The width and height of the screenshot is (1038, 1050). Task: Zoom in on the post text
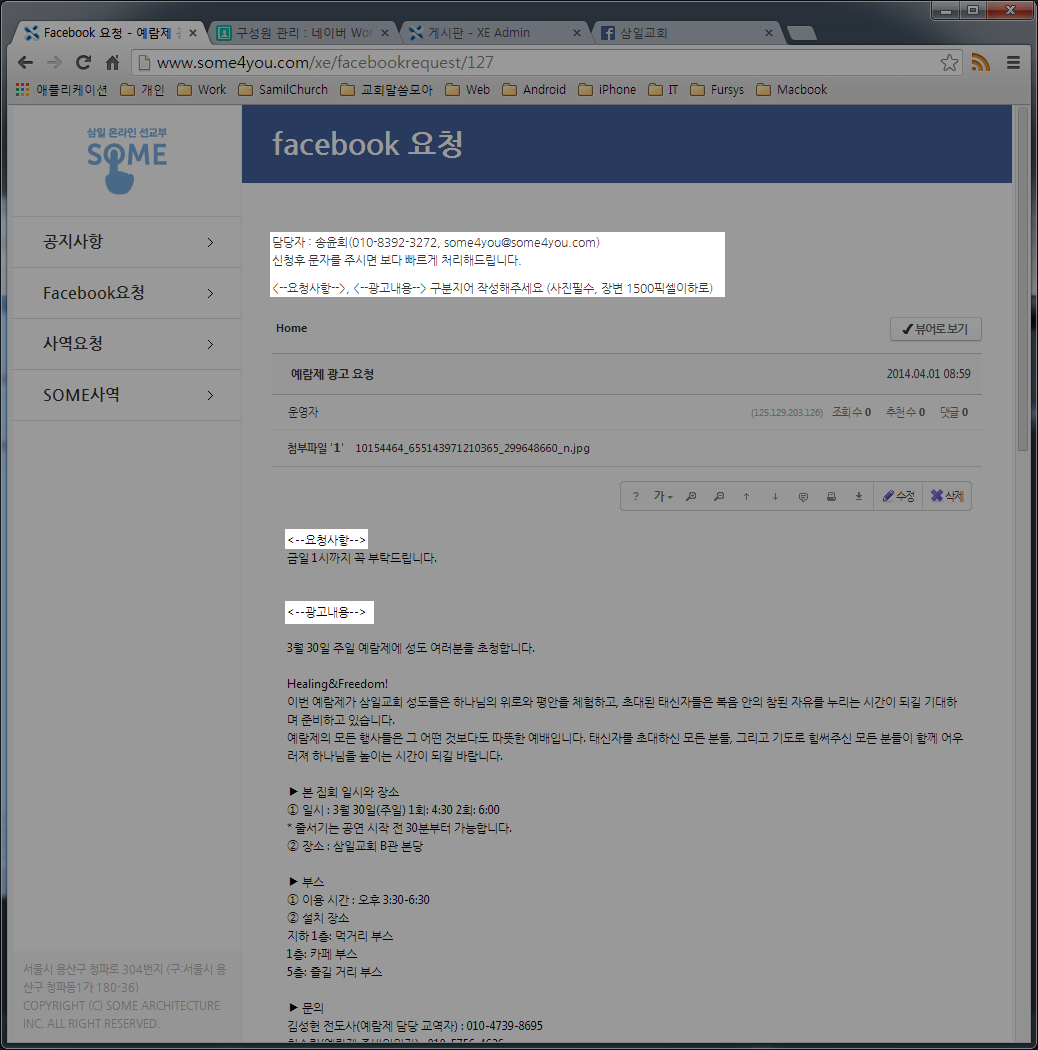point(691,495)
